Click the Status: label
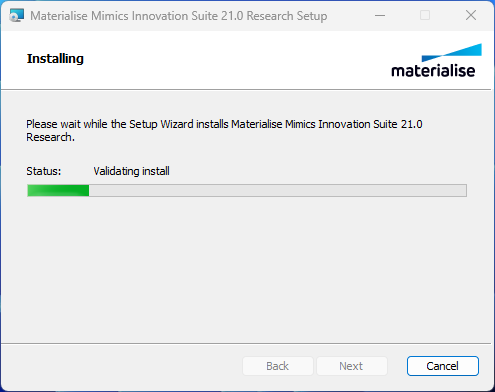Viewport: 495px width, 392px height. (44, 171)
